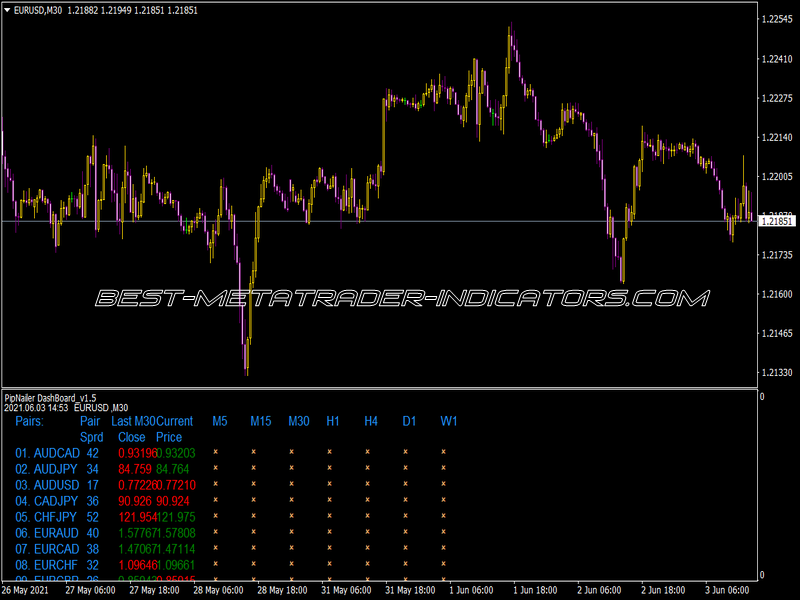Image resolution: width=800 pixels, height=600 pixels.
Task: Click the Pair Sprd column header
Action: (x=91, y=429)
